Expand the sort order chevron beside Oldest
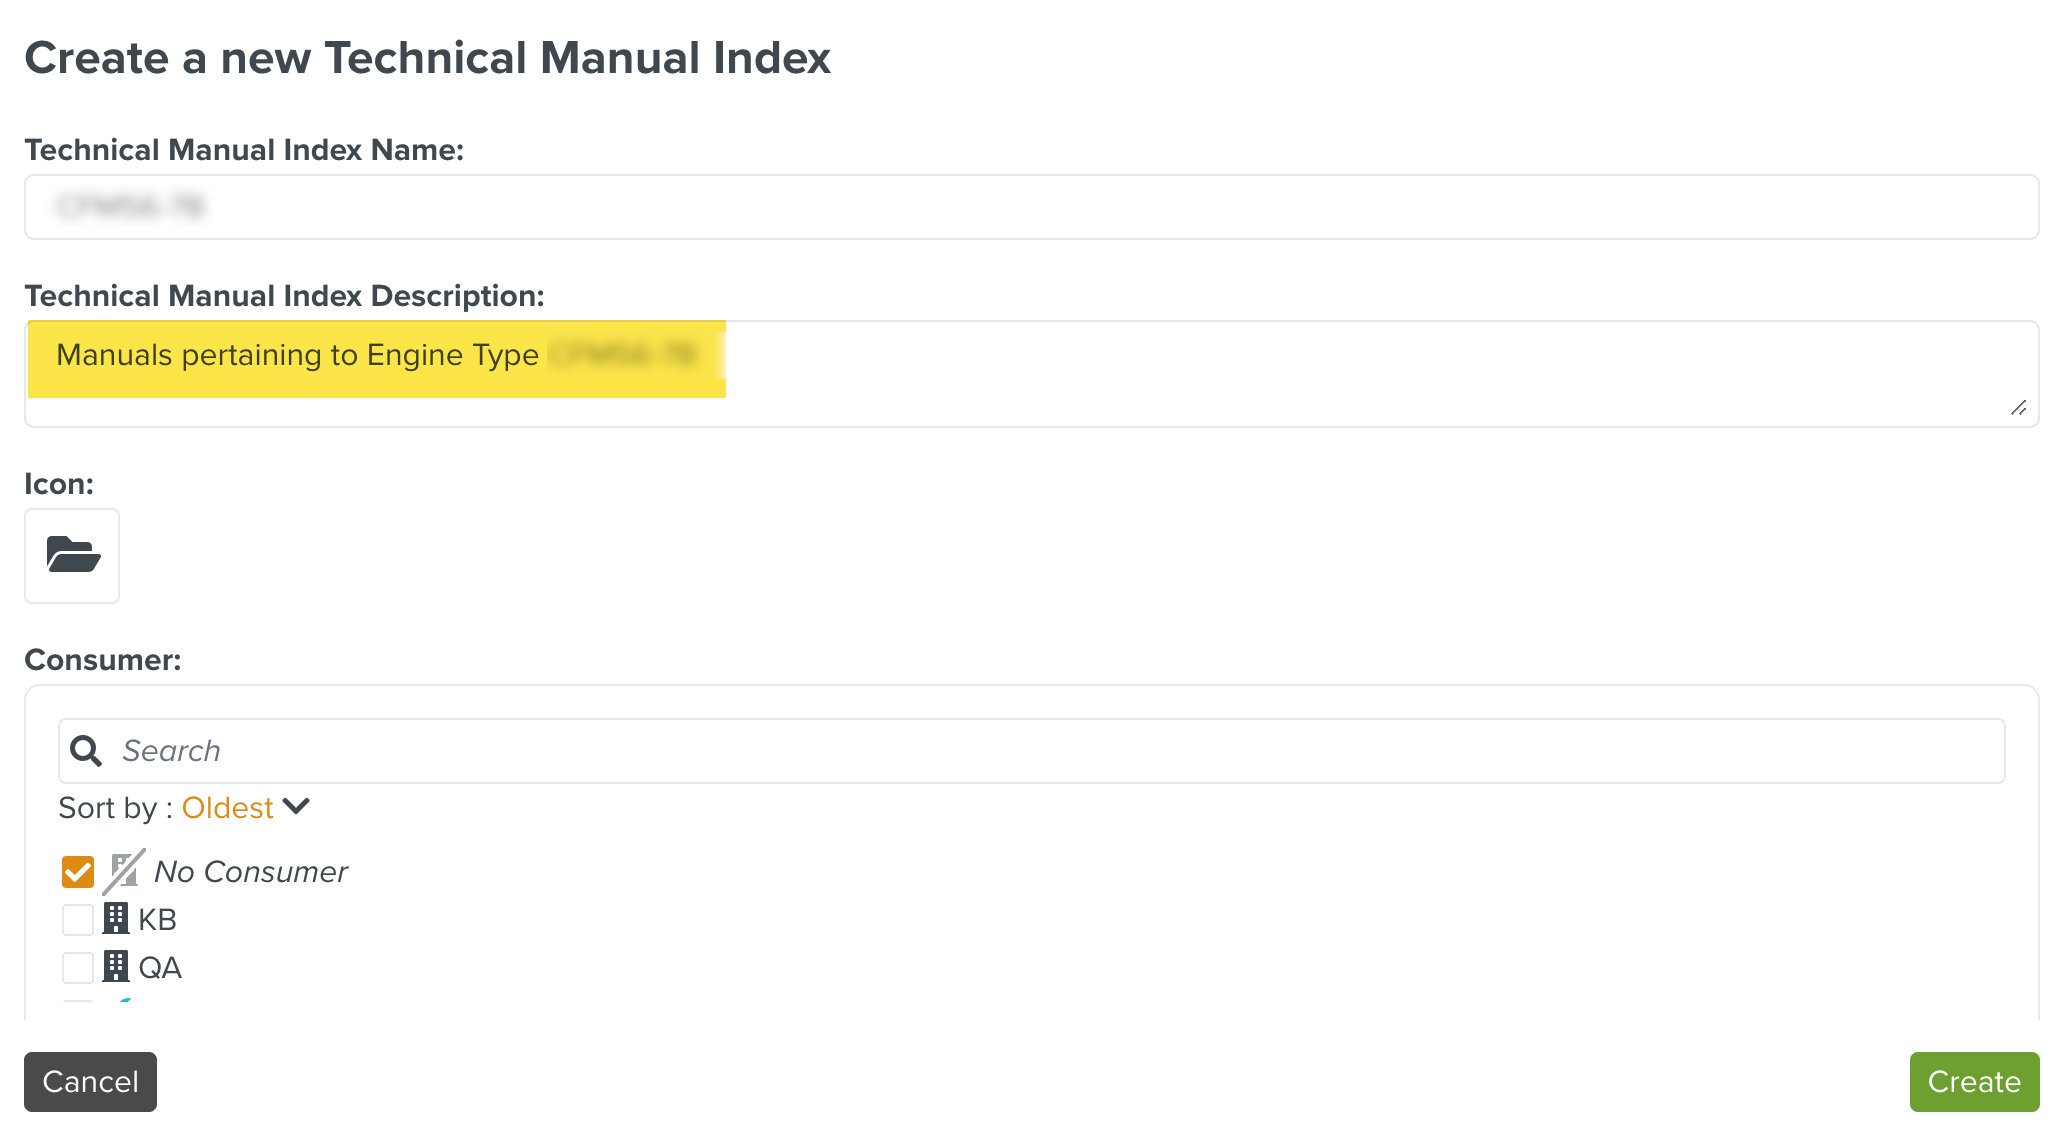Viewport: 2066px width, 1130px height. click(297, 806)
